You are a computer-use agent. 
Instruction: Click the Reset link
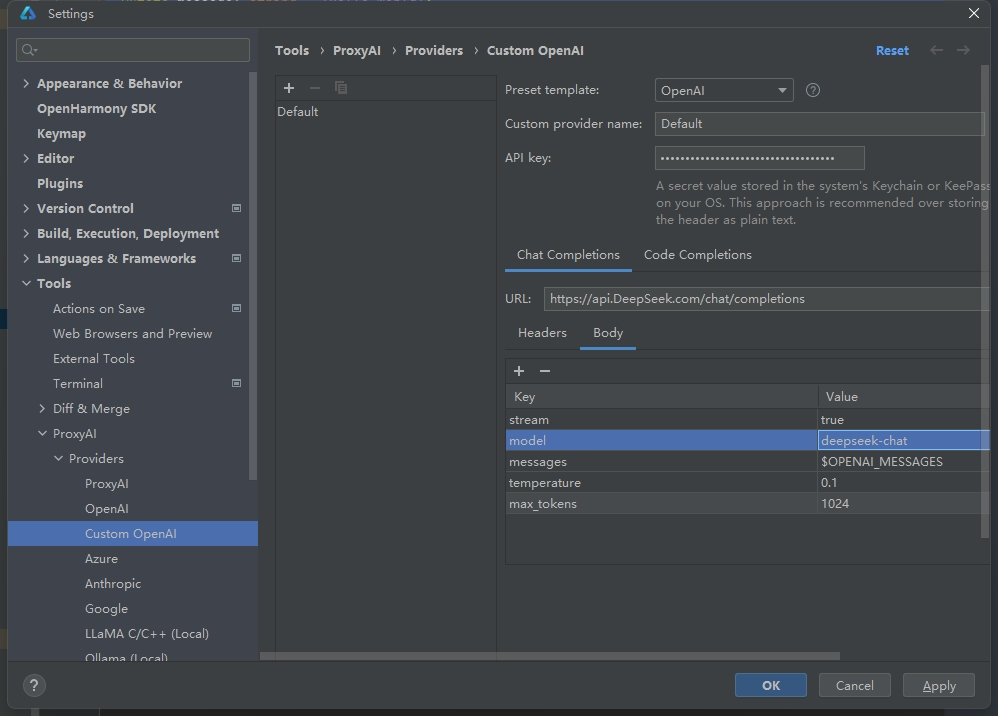892,50
